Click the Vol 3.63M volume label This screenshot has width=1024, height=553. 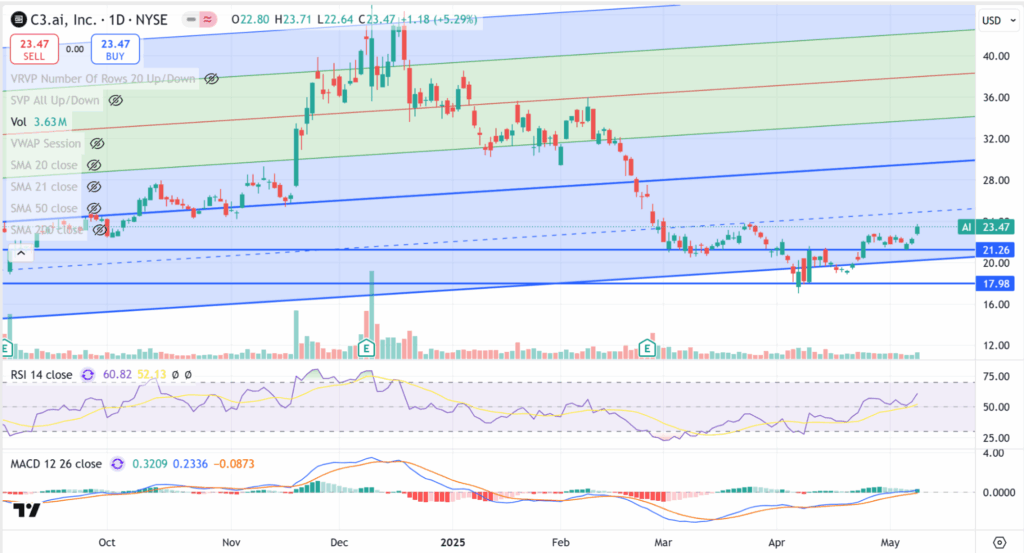tap(39, 122)
